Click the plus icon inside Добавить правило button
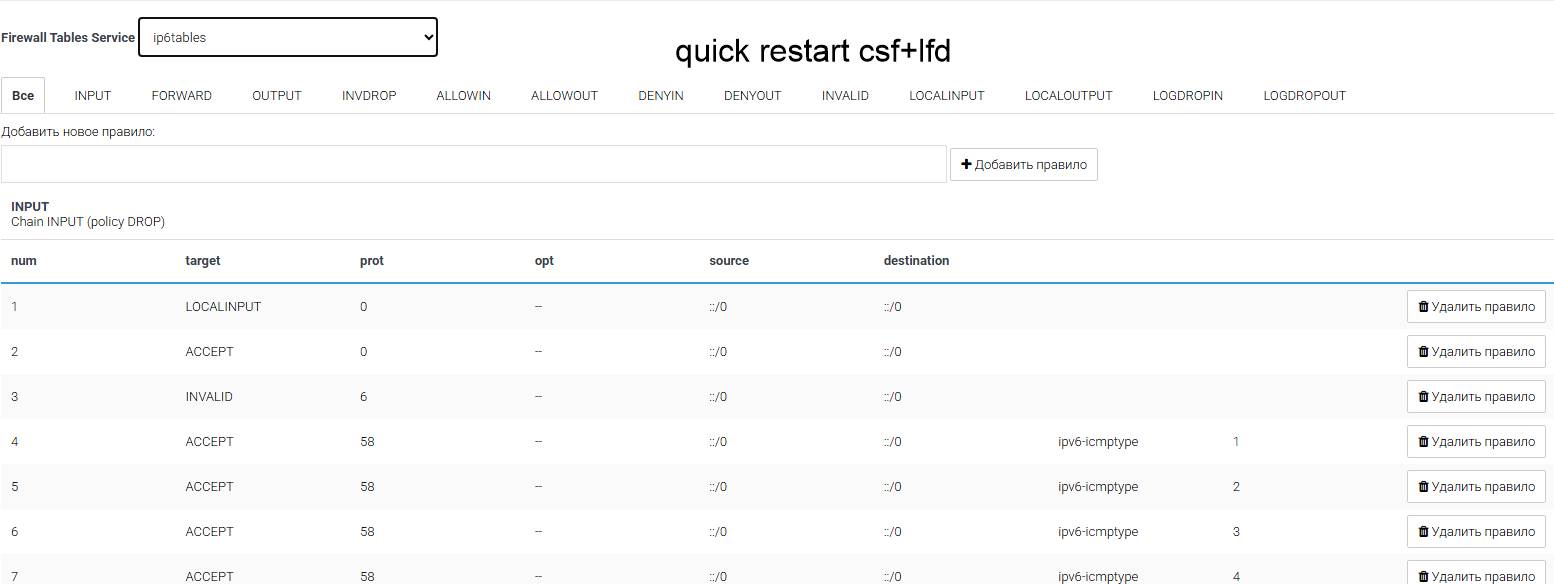1554x584 pixels. click(967, 163)
